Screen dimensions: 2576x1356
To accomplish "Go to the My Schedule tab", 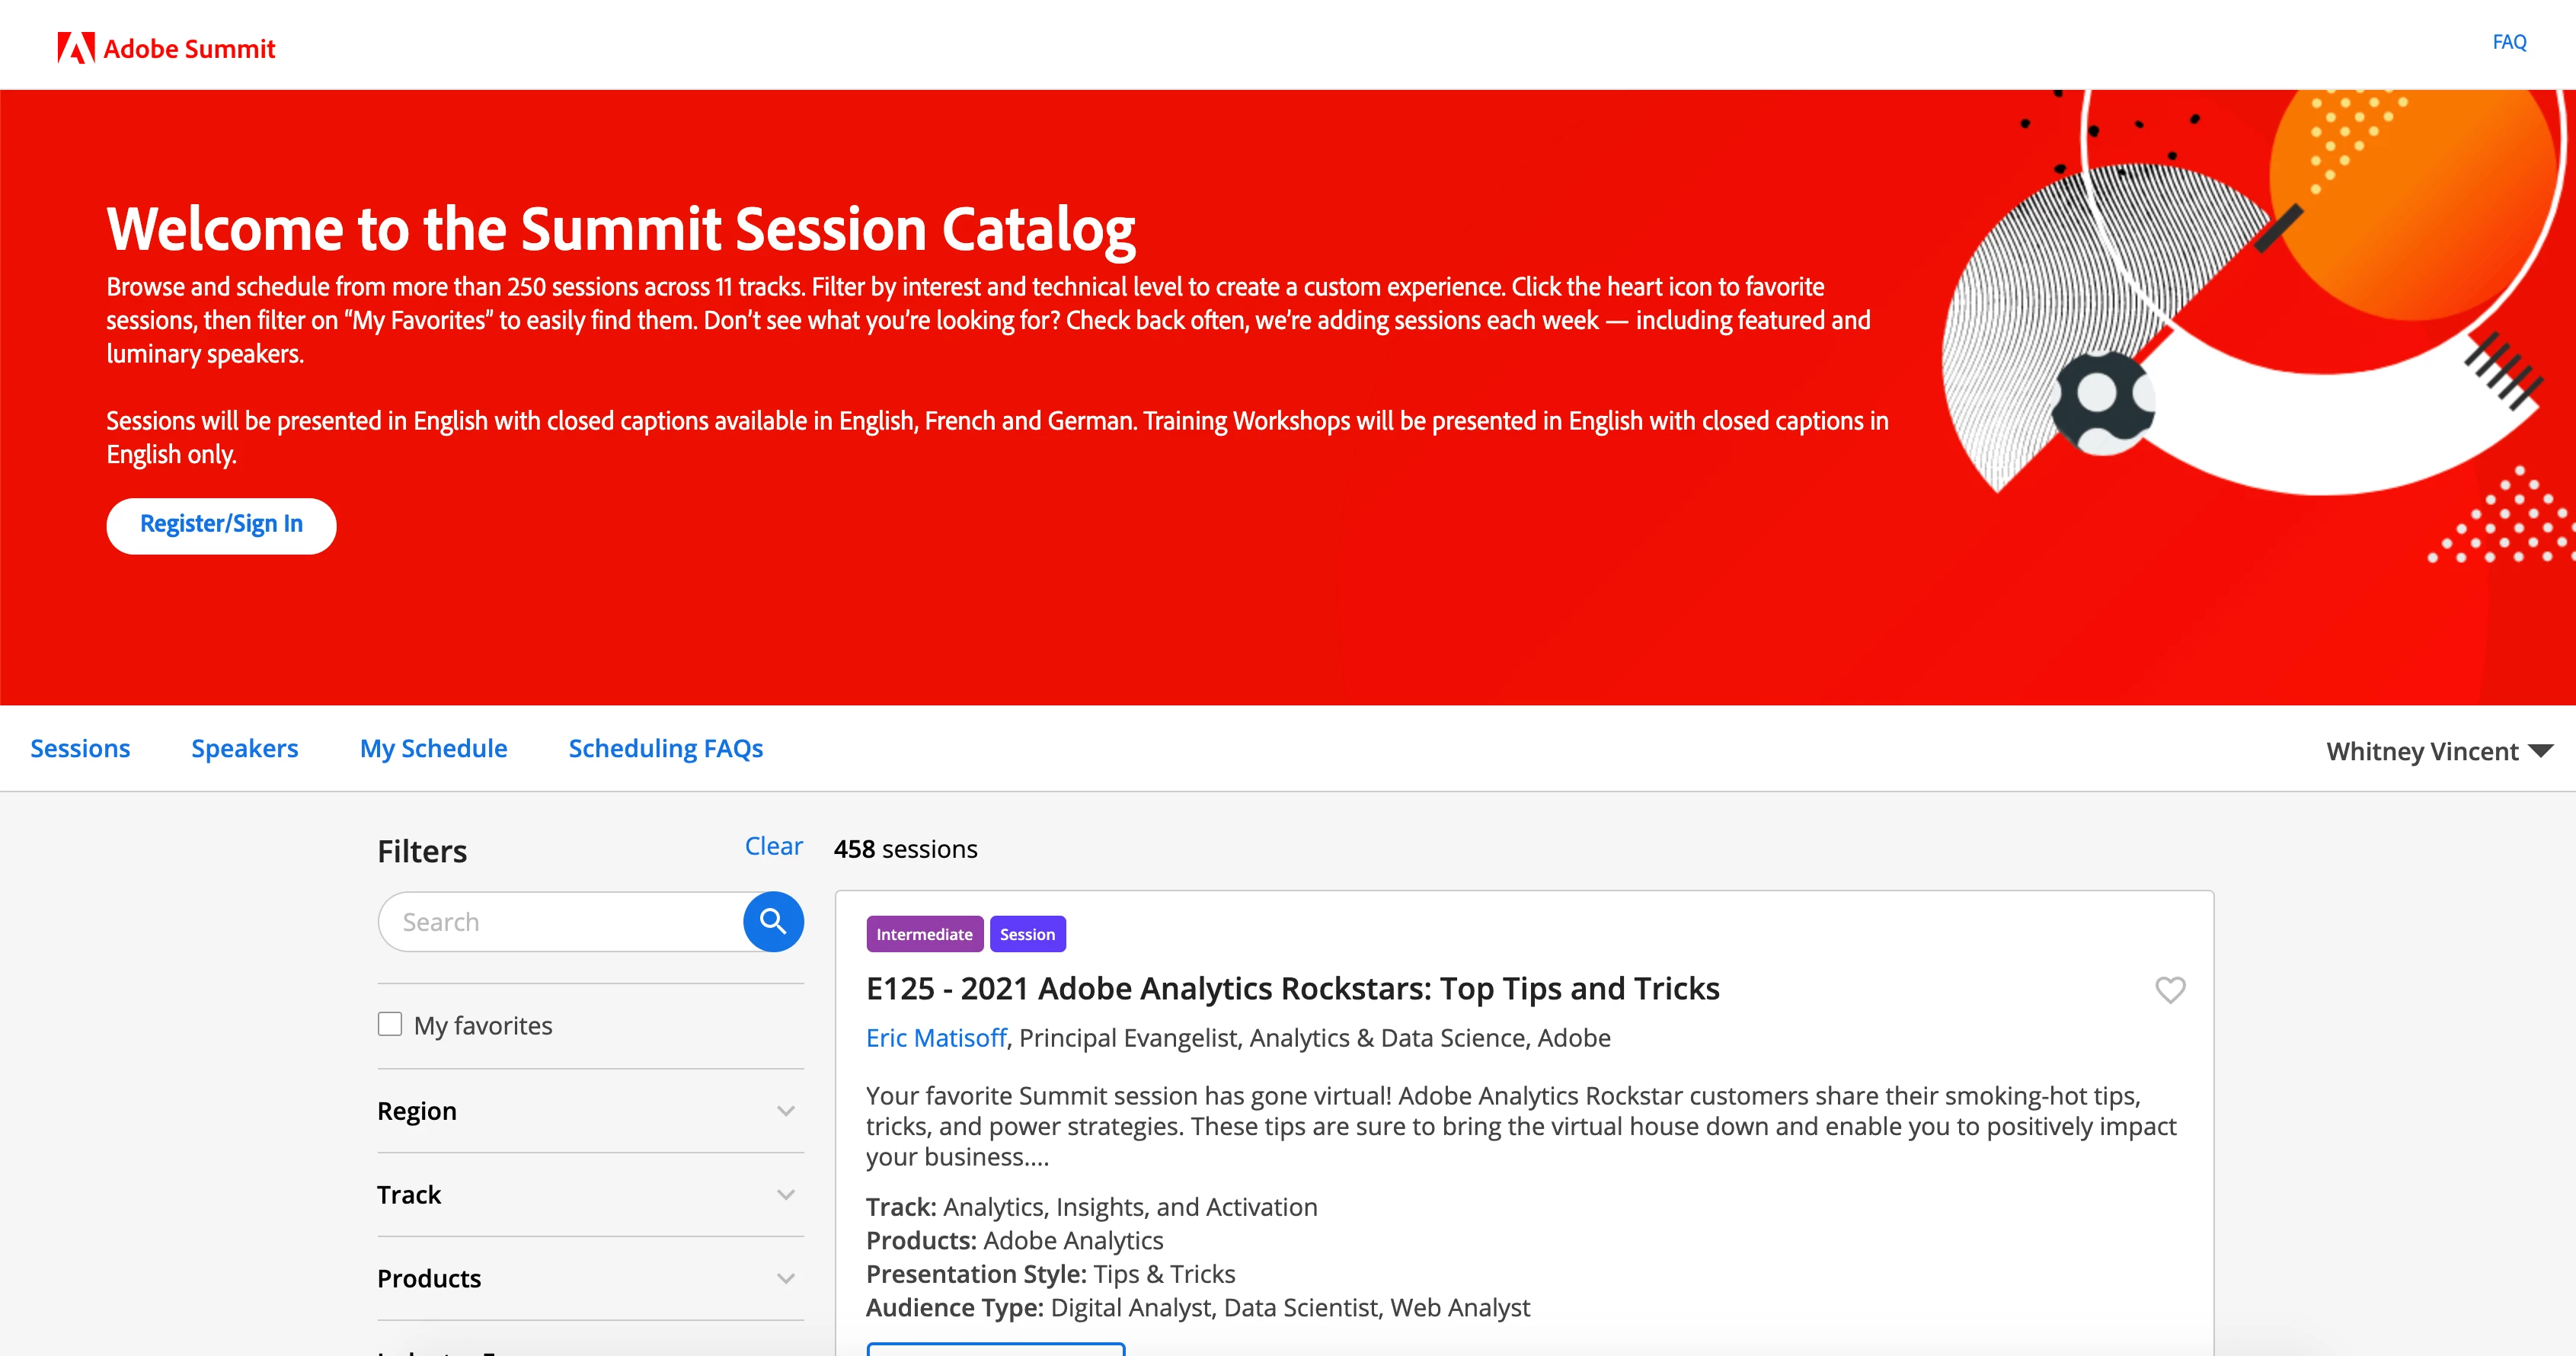I will pyautogui.click(x=433, y=748).
